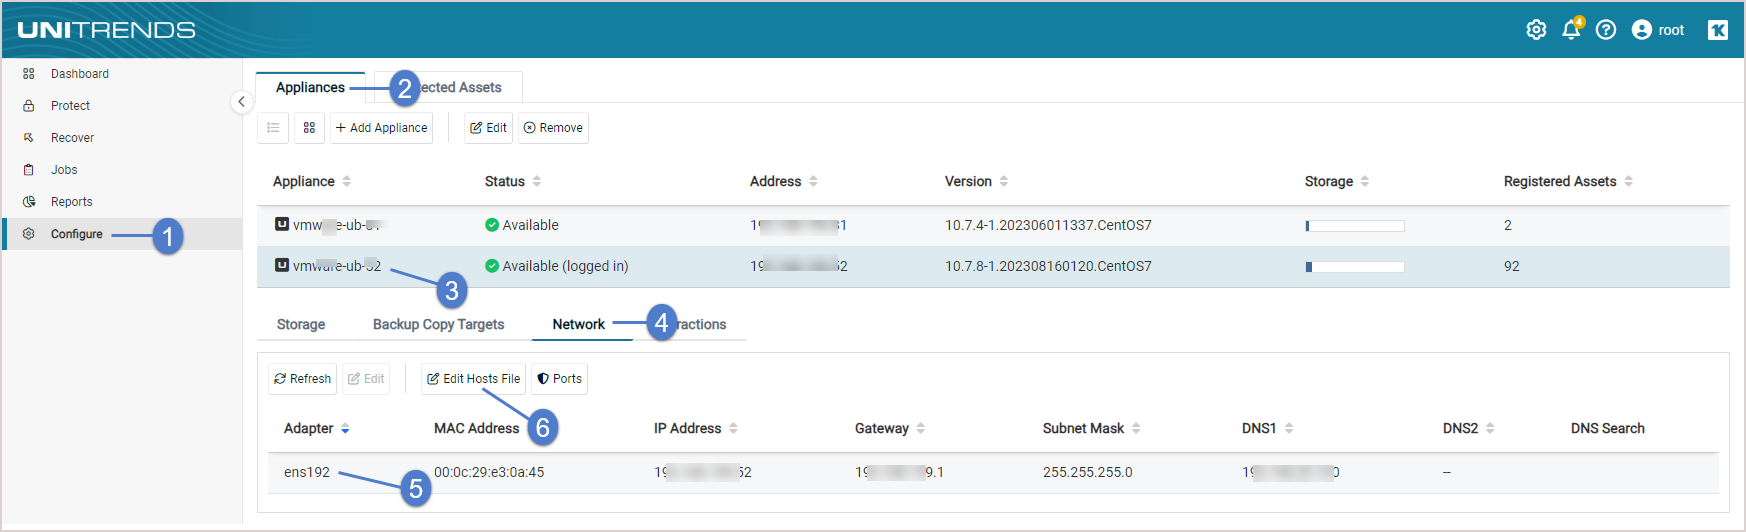Viewport: 1746px width, 532px height.
Task: Sort by Subnet Mask column
Action: point(1092,428)
